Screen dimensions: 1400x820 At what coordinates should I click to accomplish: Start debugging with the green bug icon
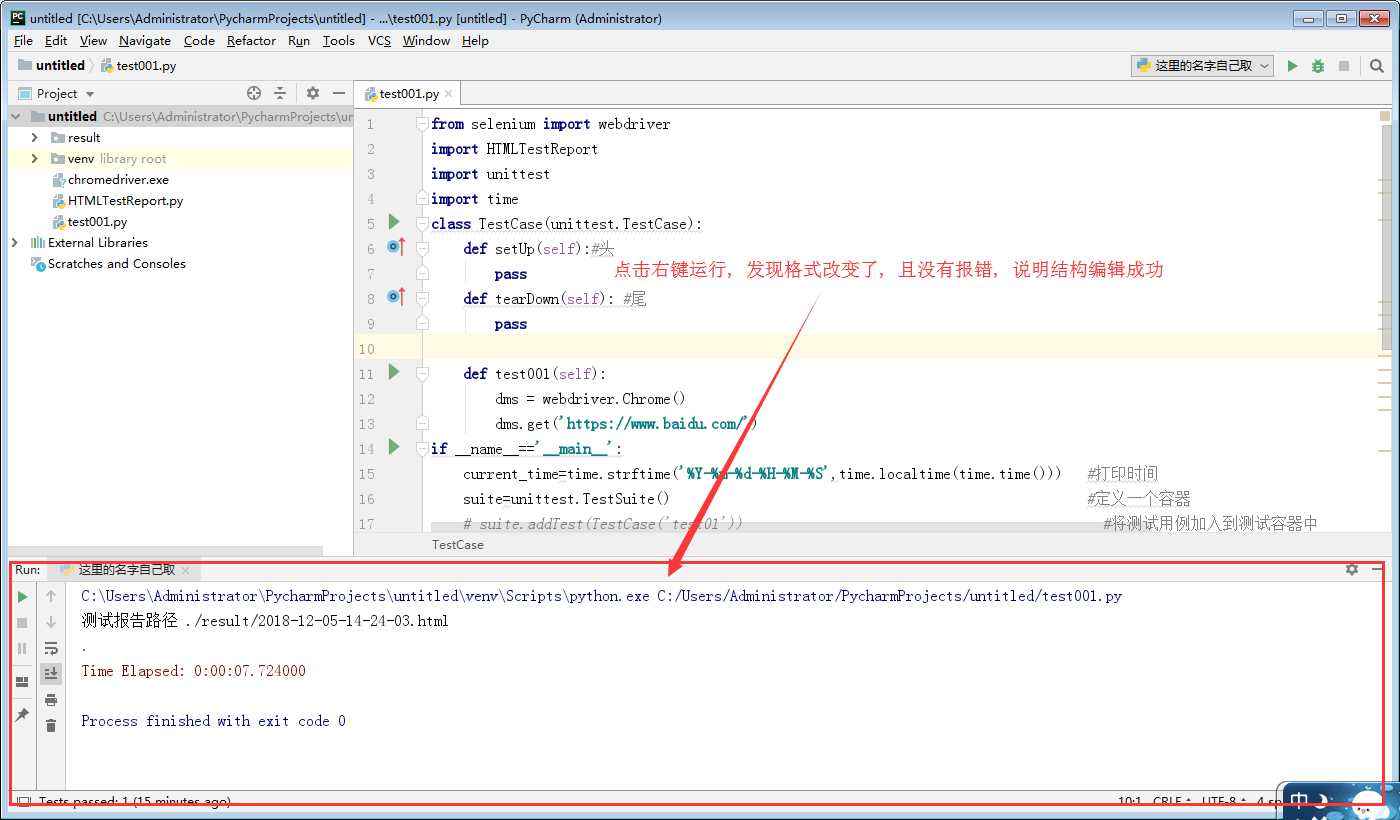click(x=1318, y=66)
